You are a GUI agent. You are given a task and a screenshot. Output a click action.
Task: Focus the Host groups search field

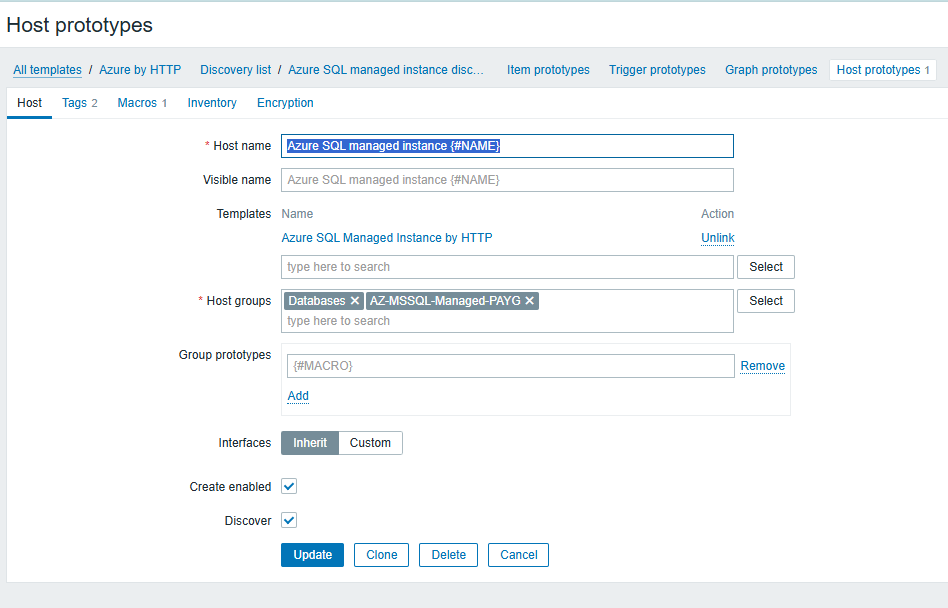(507, 321)
